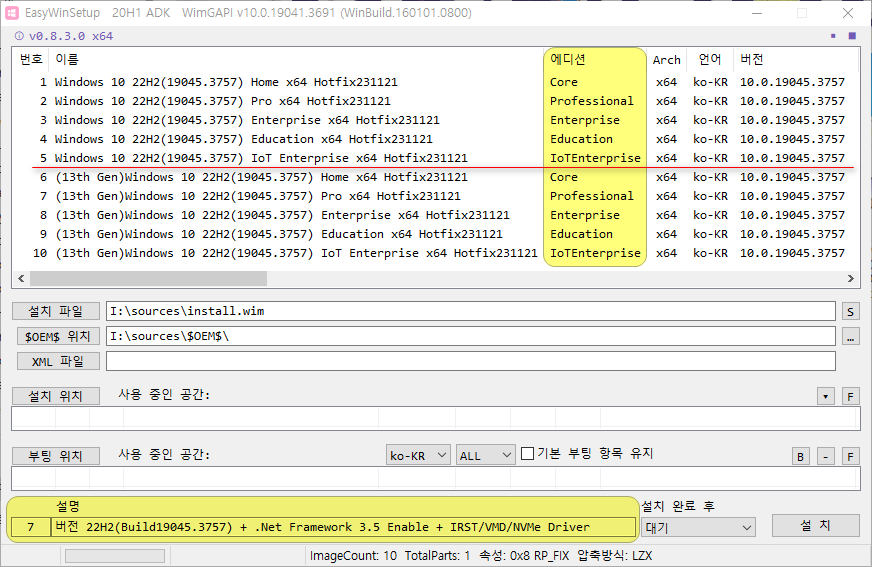Screen dimensions: 872x567
Task: Select row 1 Windows 10 Home x64
Action: 436,82
